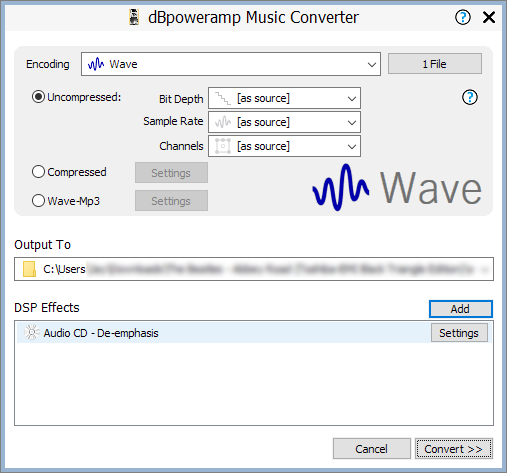The height and width of the screenshot is (473, 507).
Task: Click the blue wave icon in Encoding box
Action: click(96, 64)
